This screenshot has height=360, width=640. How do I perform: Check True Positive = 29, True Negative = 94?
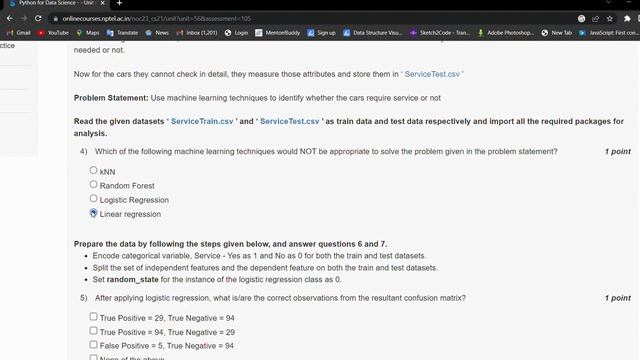(93, 317)
